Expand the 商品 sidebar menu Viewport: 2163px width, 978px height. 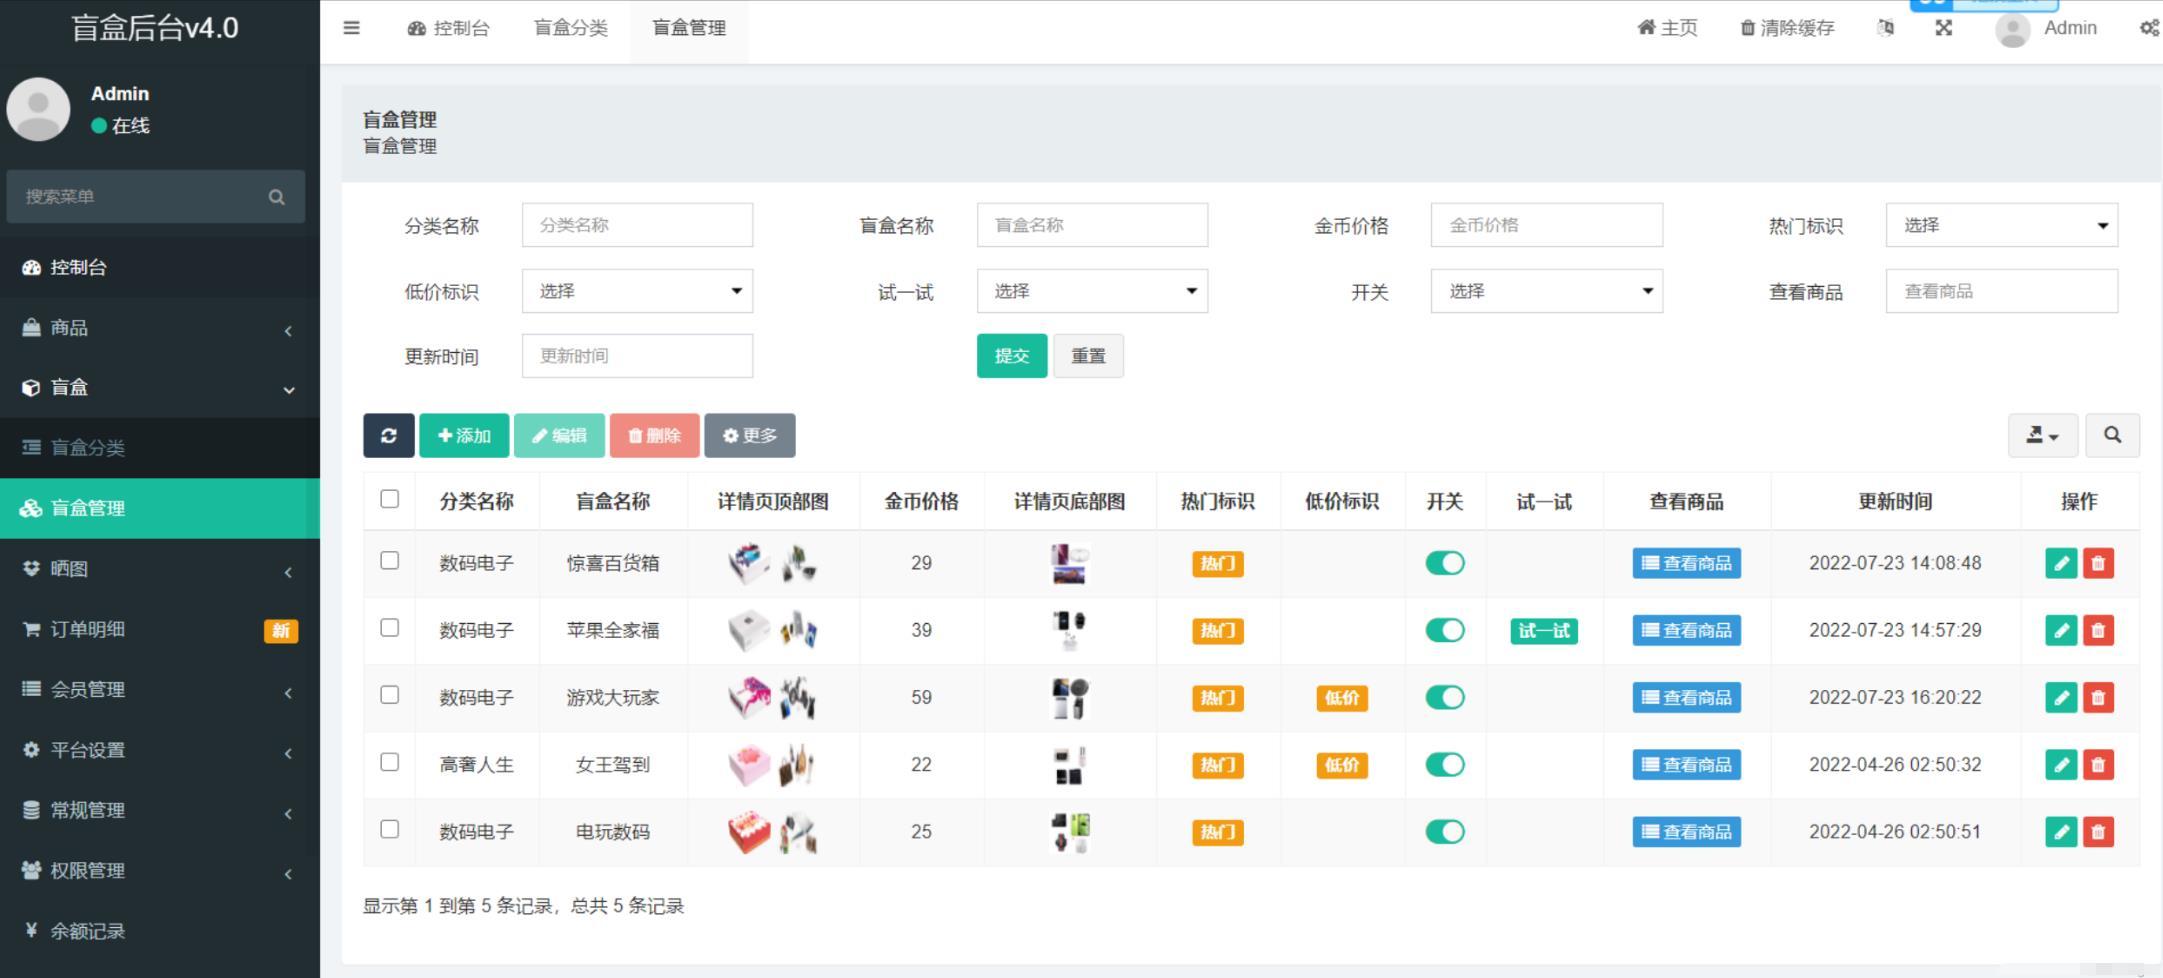click(160, 328)
